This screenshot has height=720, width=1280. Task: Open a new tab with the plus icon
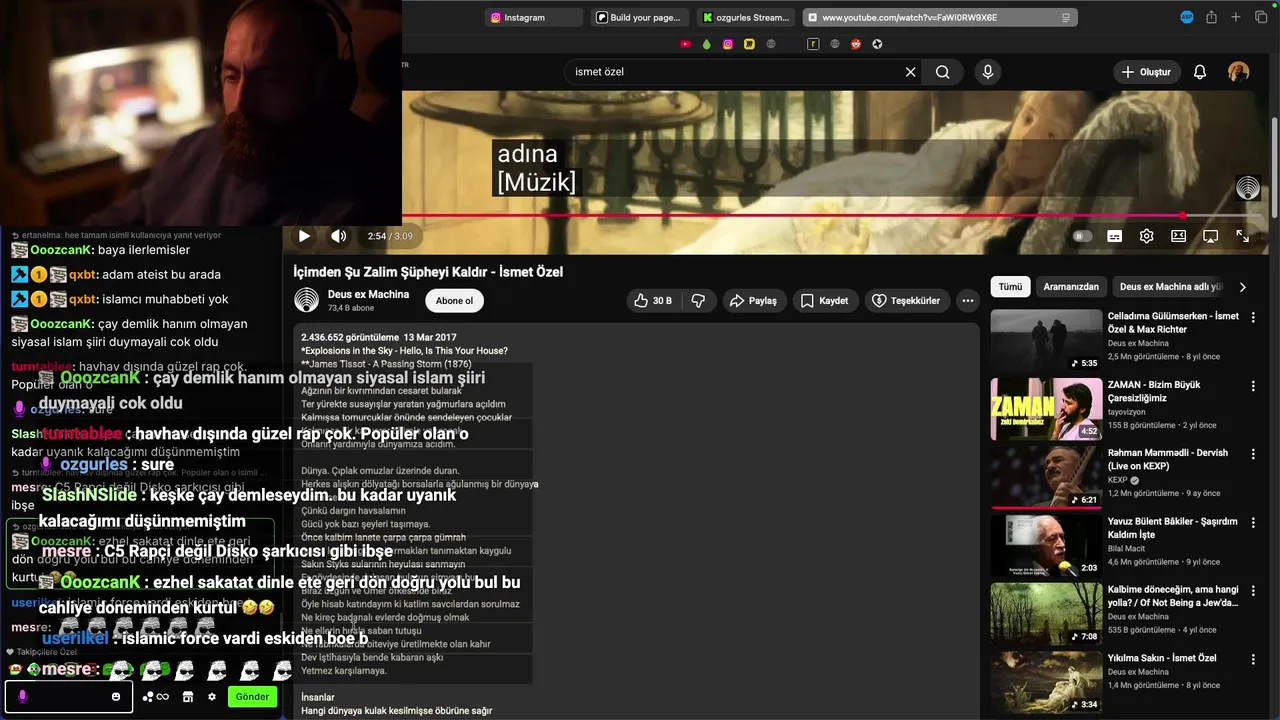[1236, 17]
